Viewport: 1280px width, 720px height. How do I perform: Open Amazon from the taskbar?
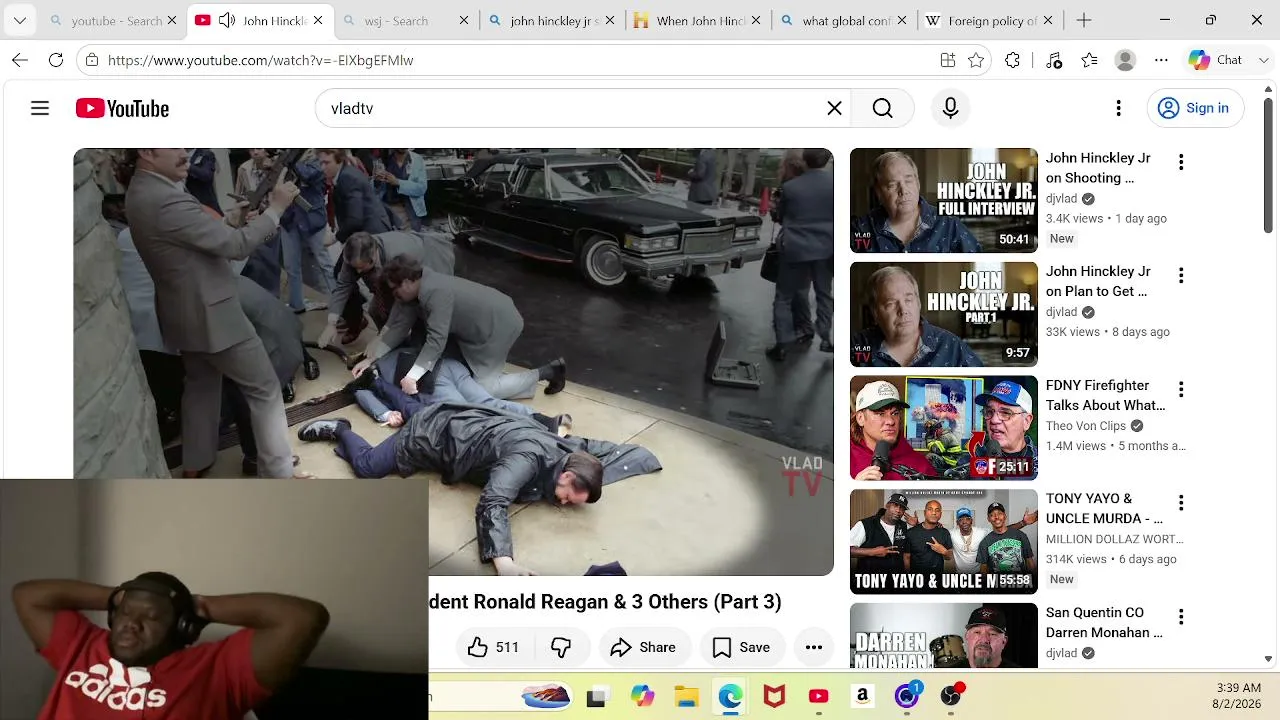[x=862, y=697]
